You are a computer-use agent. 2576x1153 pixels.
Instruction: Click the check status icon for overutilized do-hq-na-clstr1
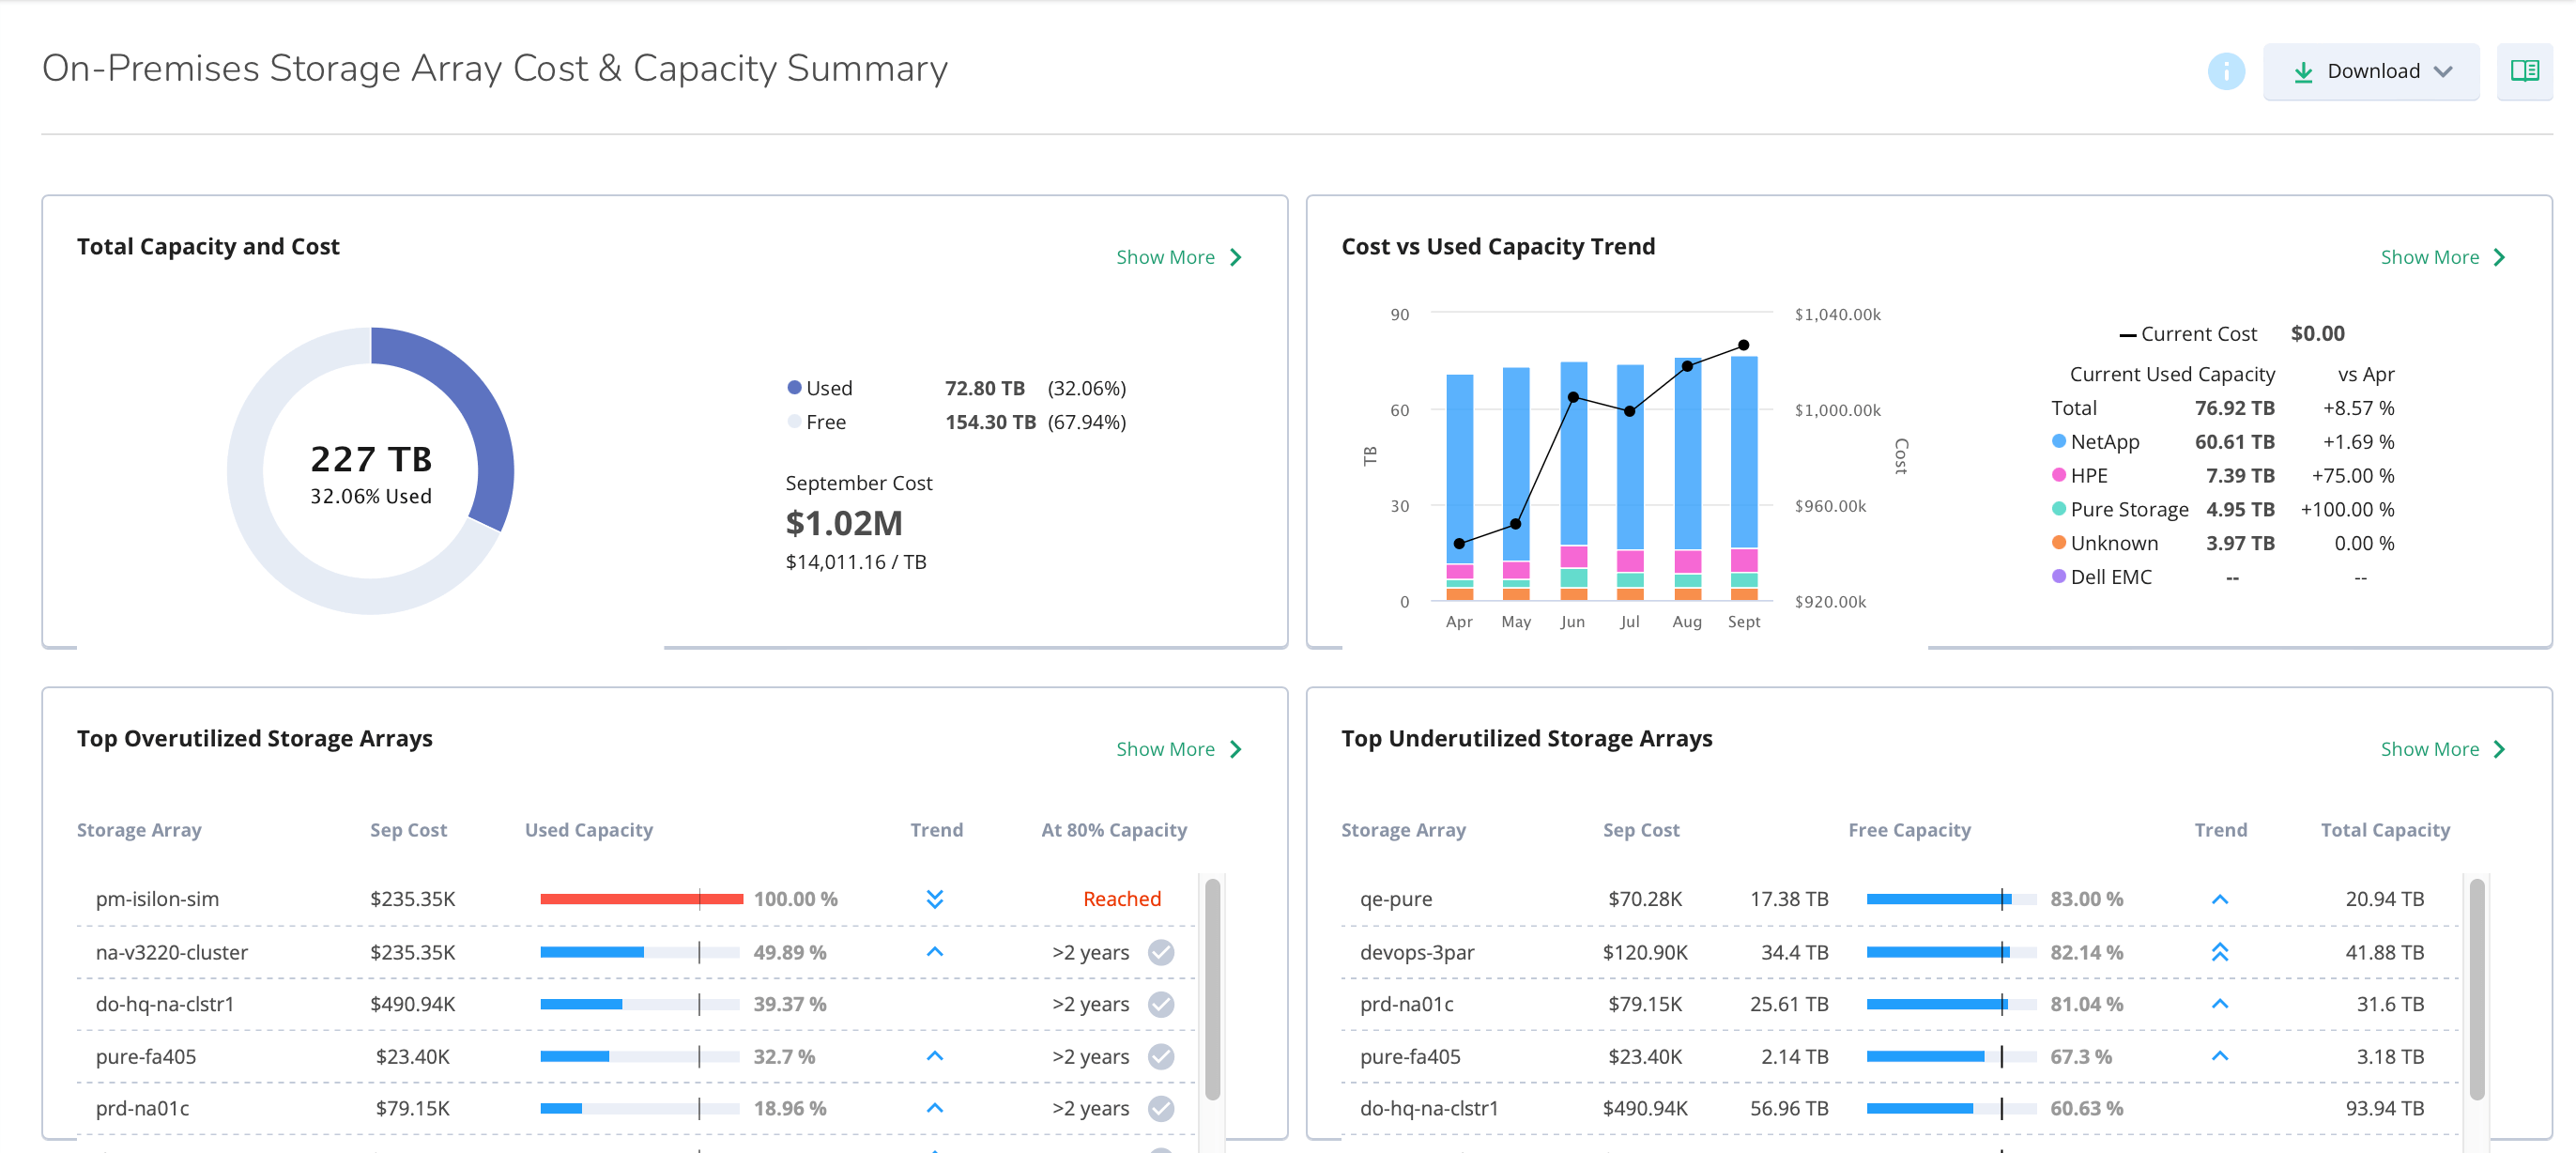1160,1004
